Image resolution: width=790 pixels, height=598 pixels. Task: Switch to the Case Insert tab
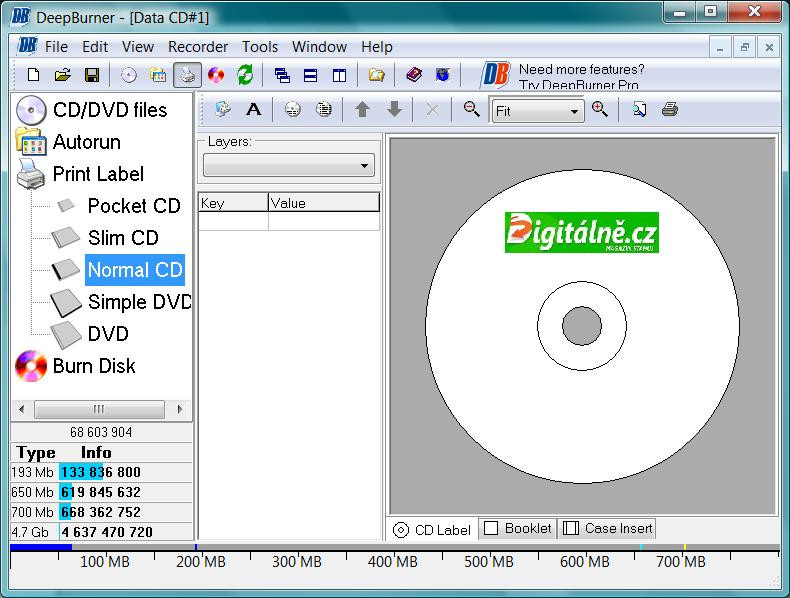(x=608, y=528)
